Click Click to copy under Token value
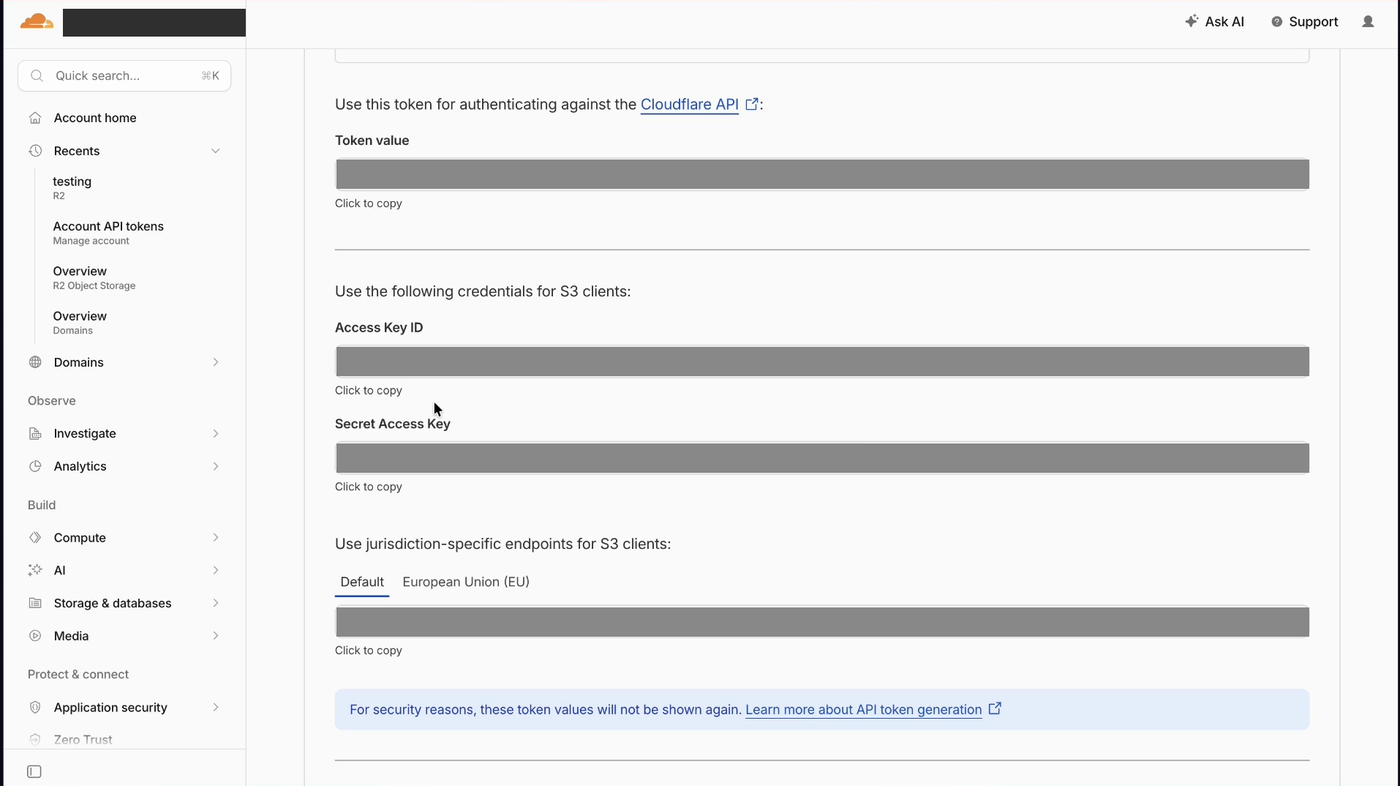This screenshot has height=786, width=1400. pyautogui.click(x=368, y=203)
